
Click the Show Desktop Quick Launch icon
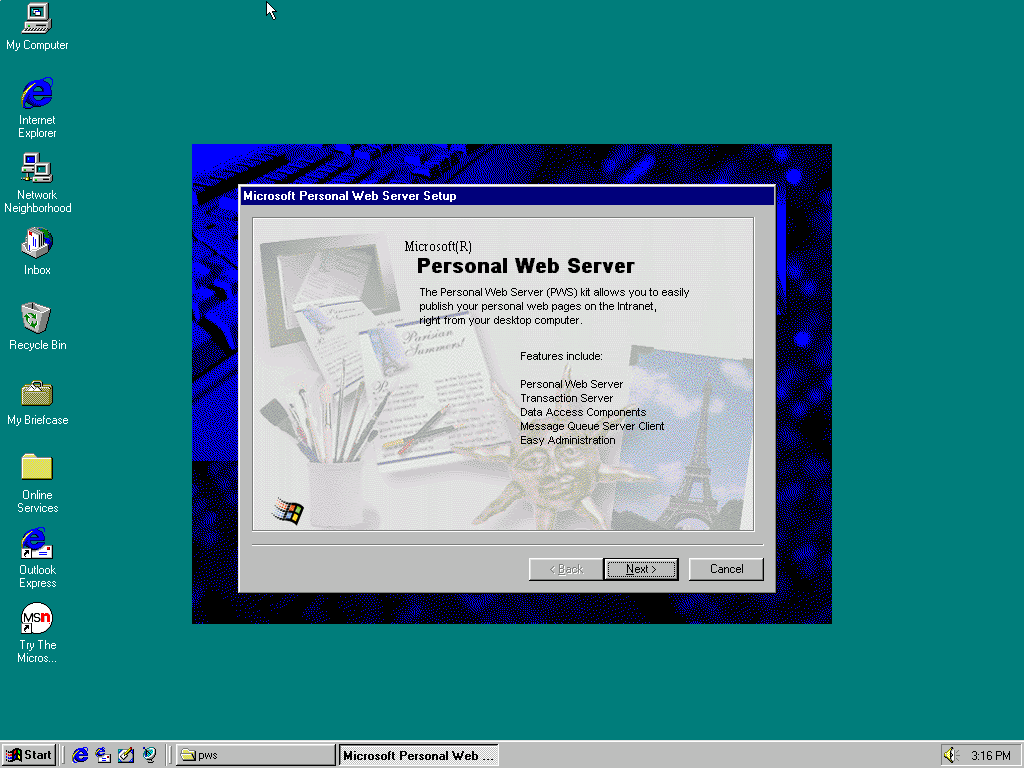126,755
